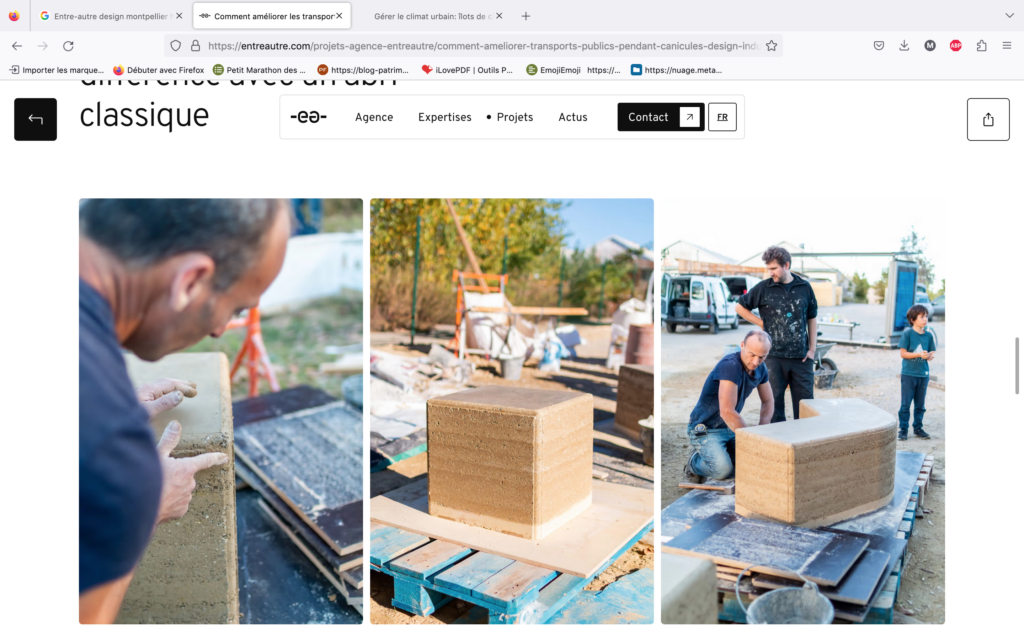1024x640 pixels.
Task: Click the share icon button on the page
Action: (988, 119)
